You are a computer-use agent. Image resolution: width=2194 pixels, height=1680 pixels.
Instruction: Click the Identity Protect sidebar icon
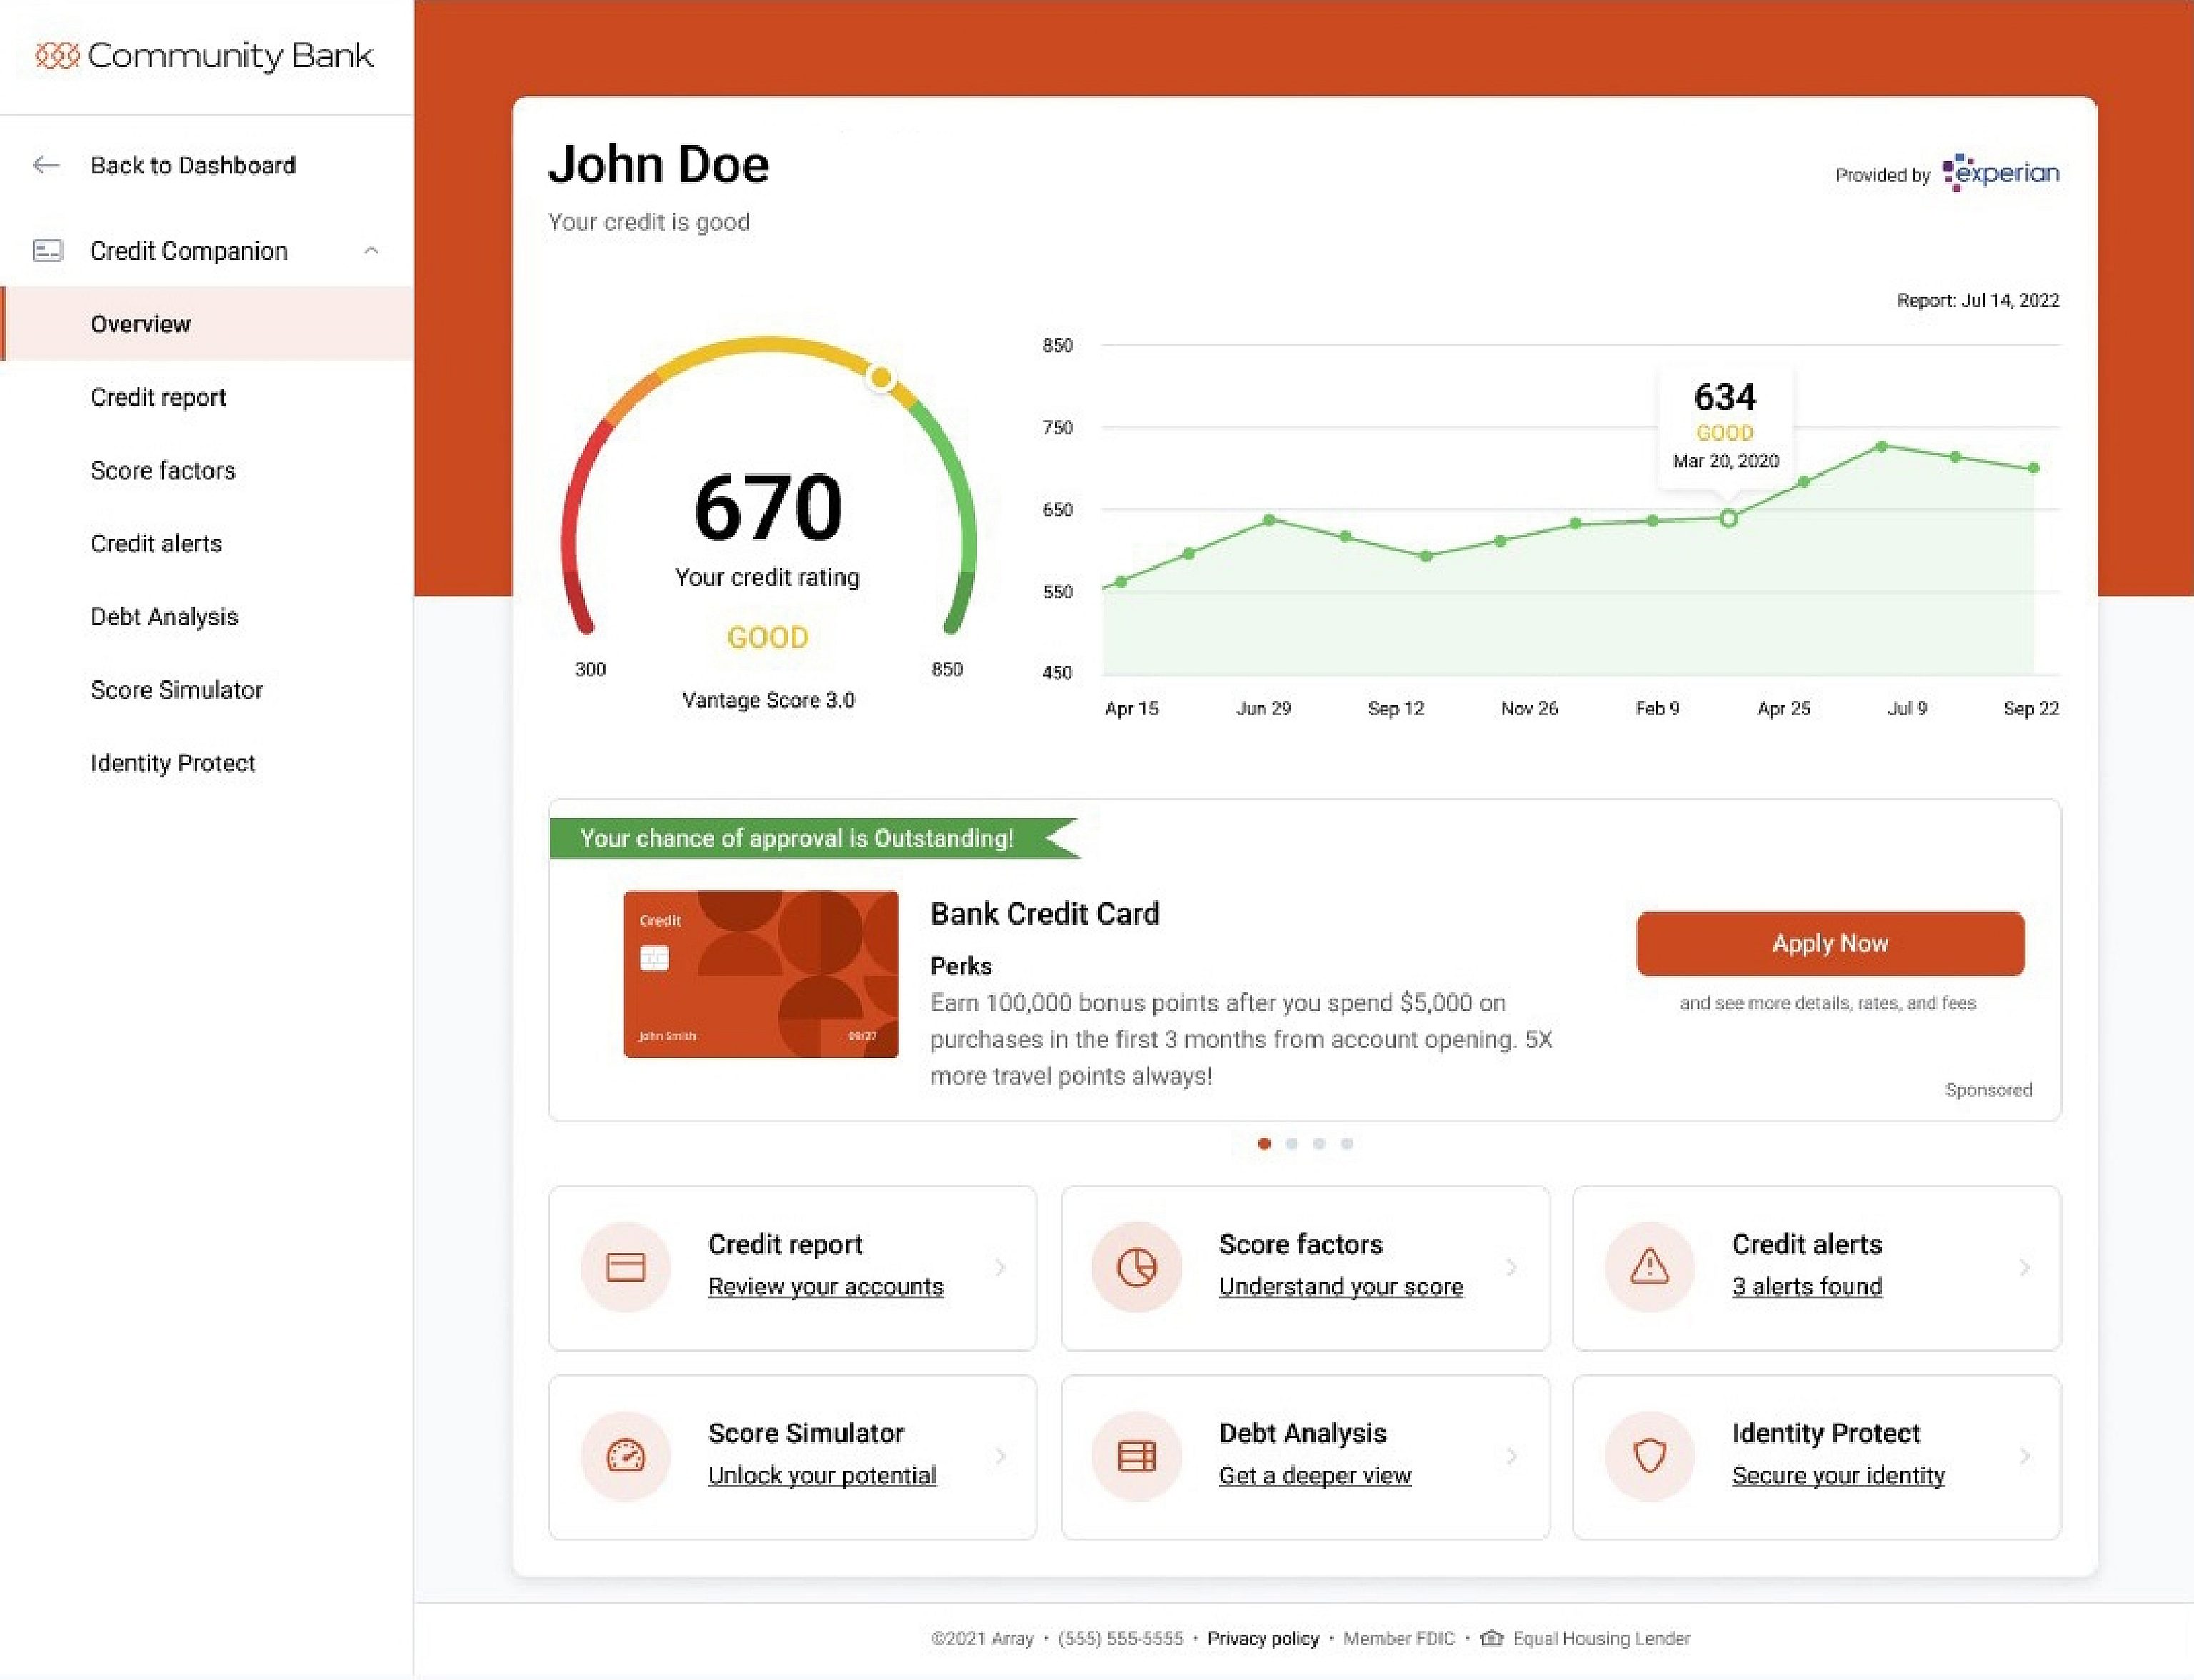[171, 763]
